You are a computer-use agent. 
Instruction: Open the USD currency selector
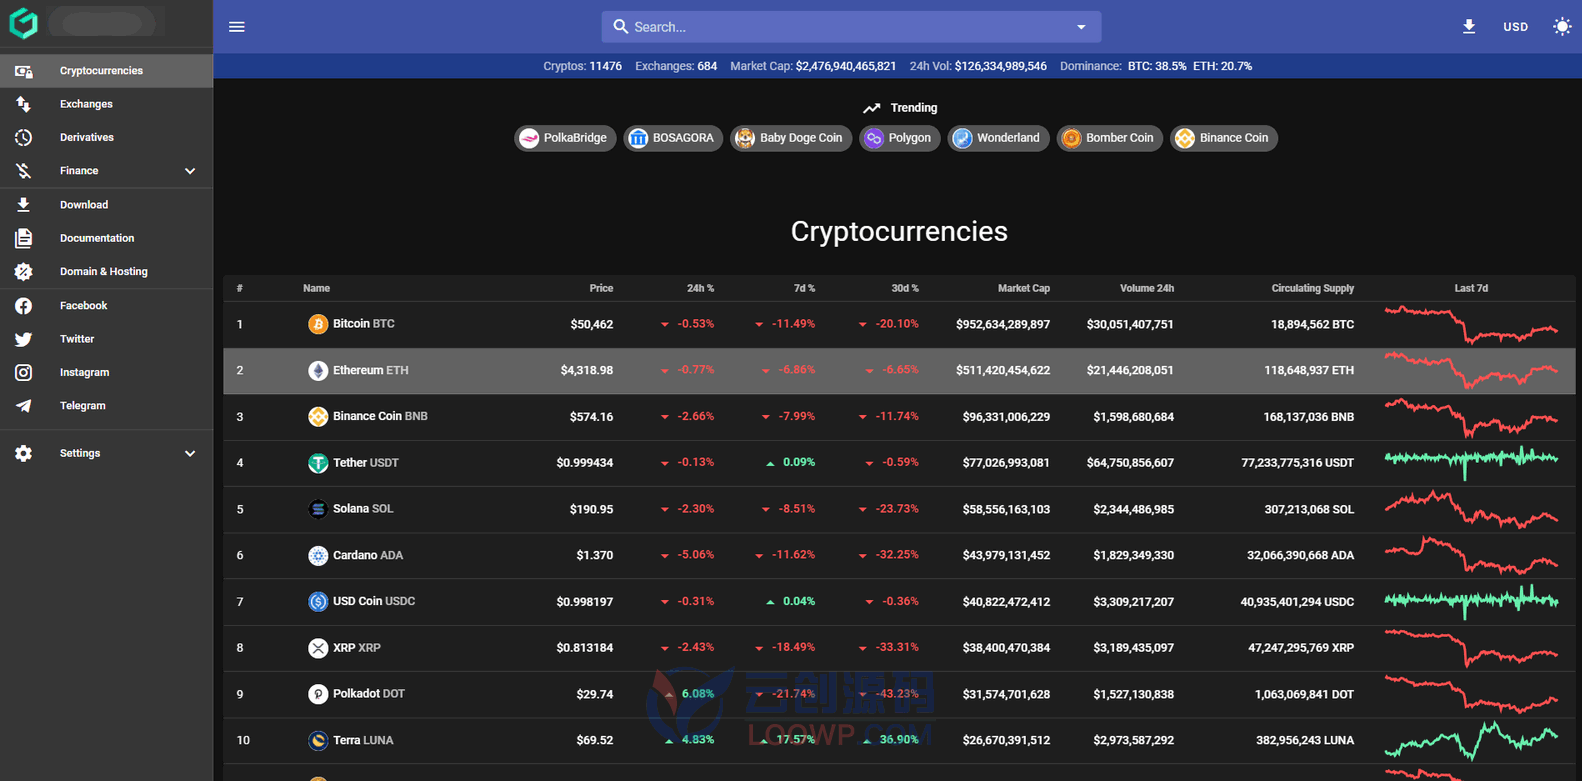pos(1515,27)
